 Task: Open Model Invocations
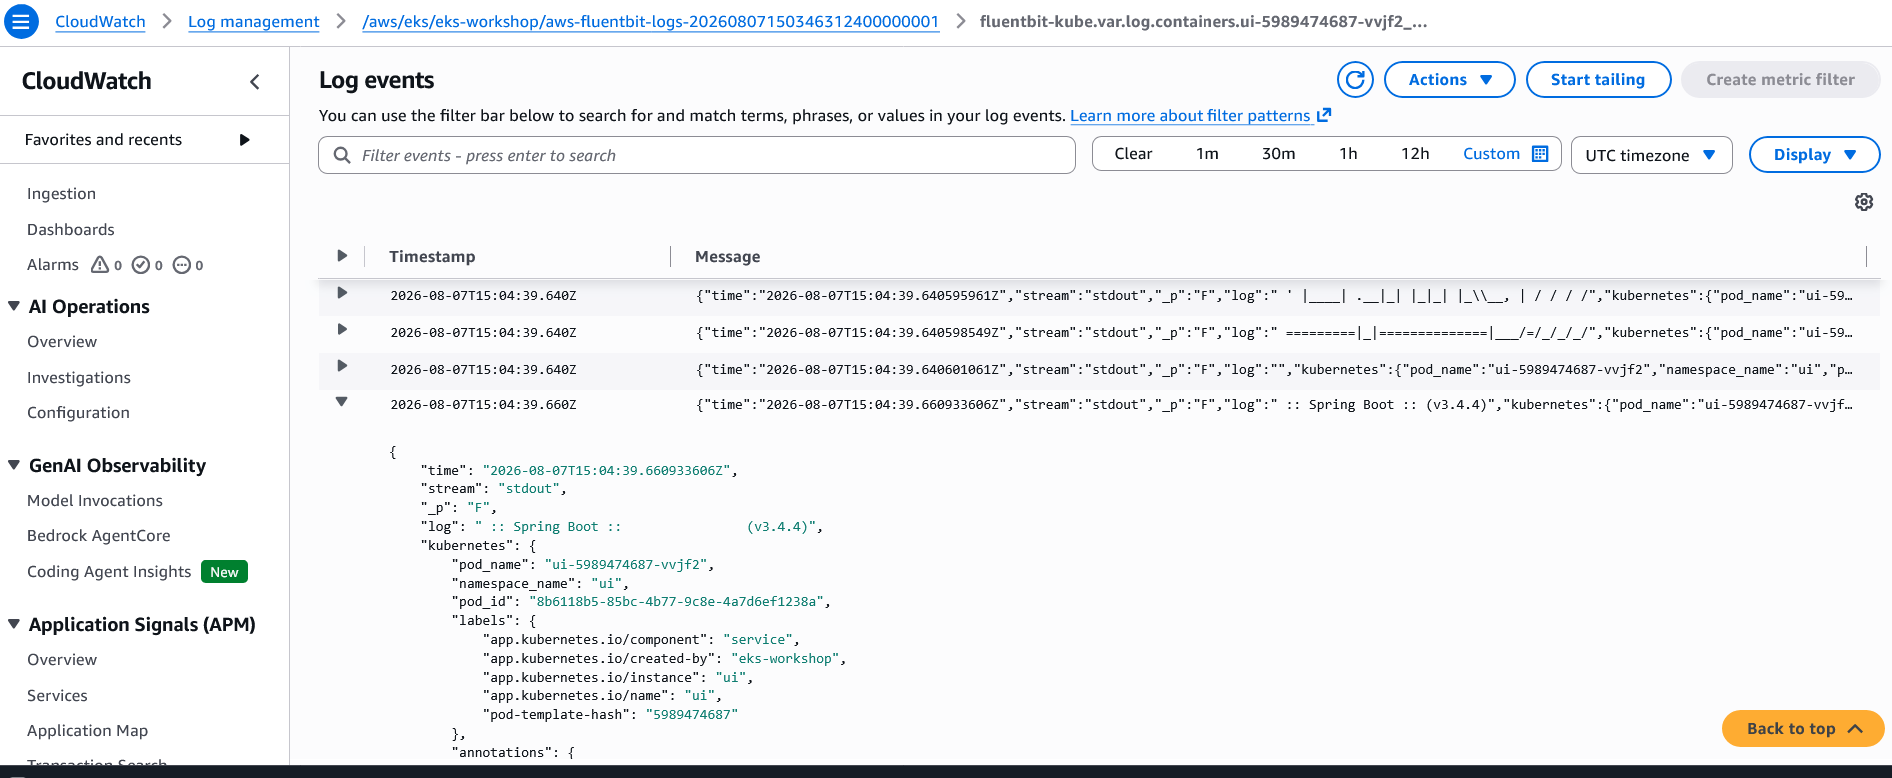(x=95, y=501)
